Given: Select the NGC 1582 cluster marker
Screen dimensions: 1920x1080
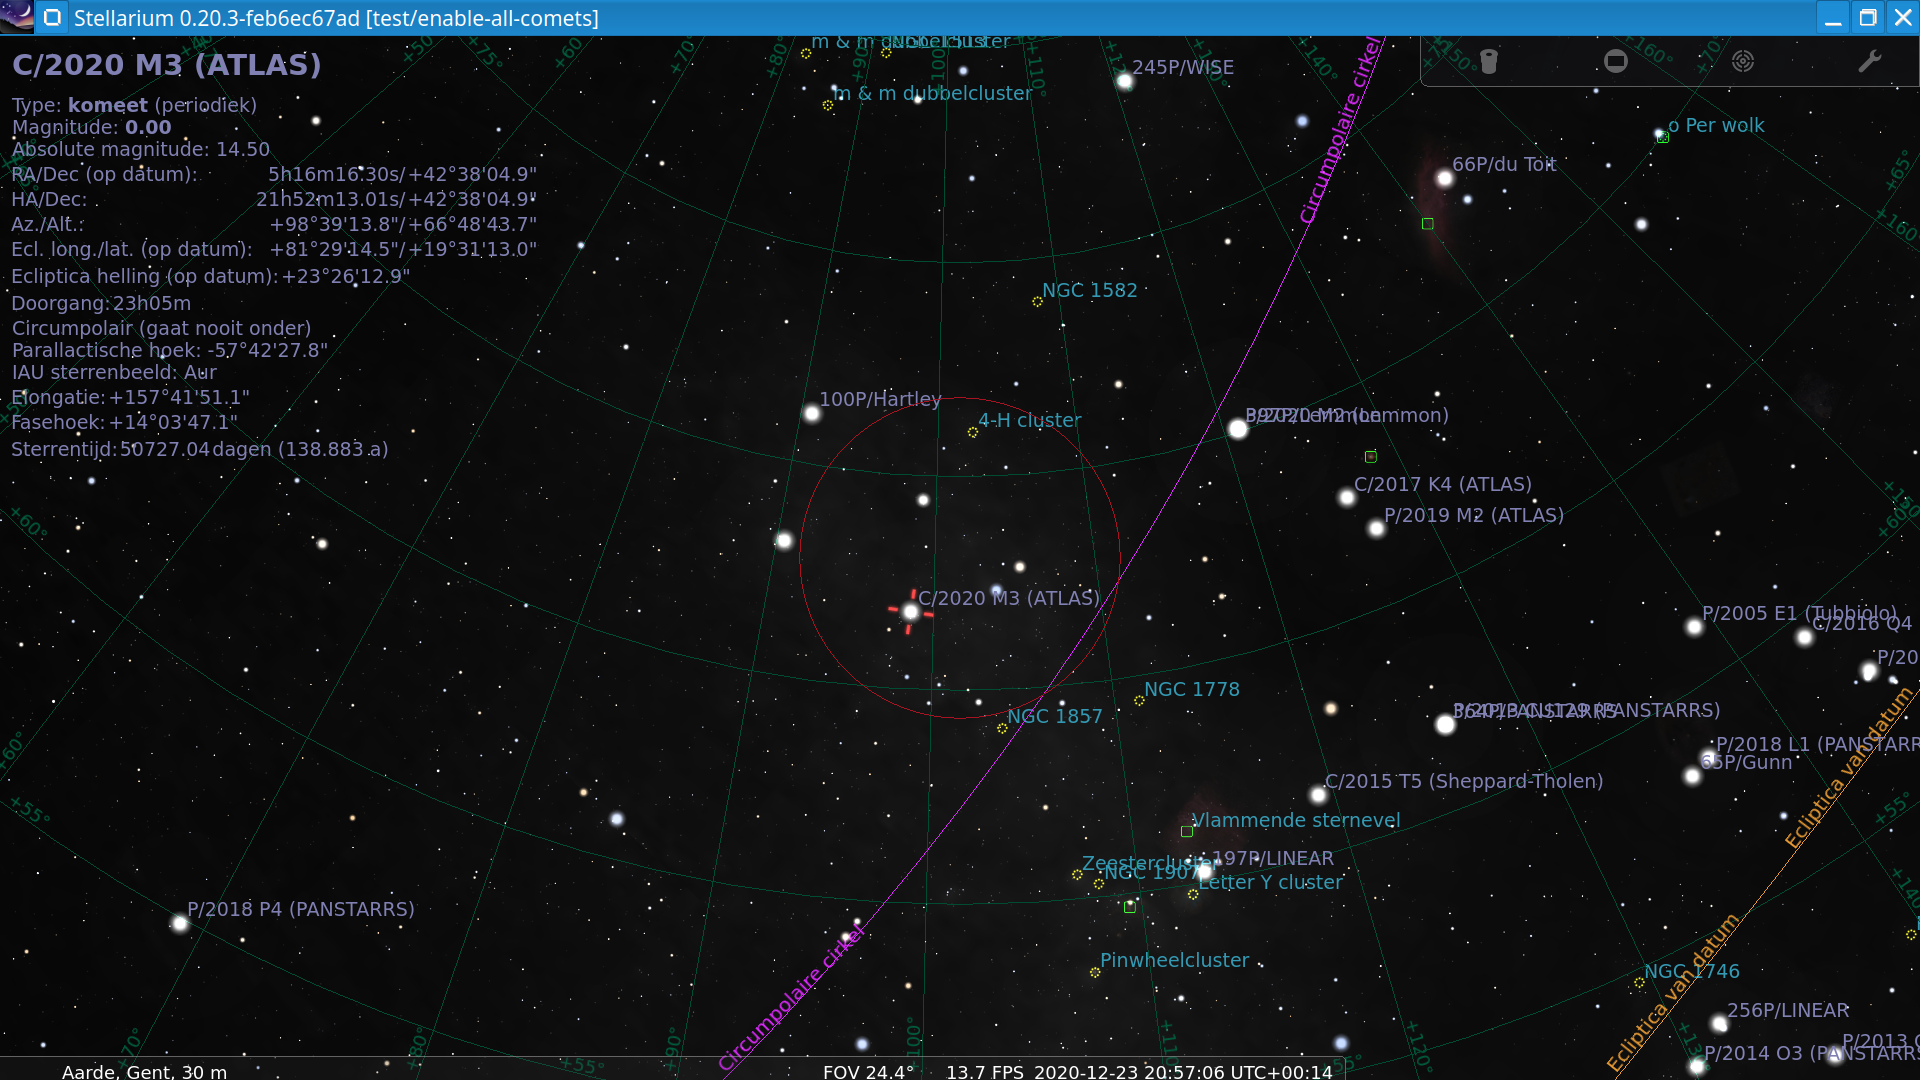Looking at the screenshot, I should point(1037,301).
